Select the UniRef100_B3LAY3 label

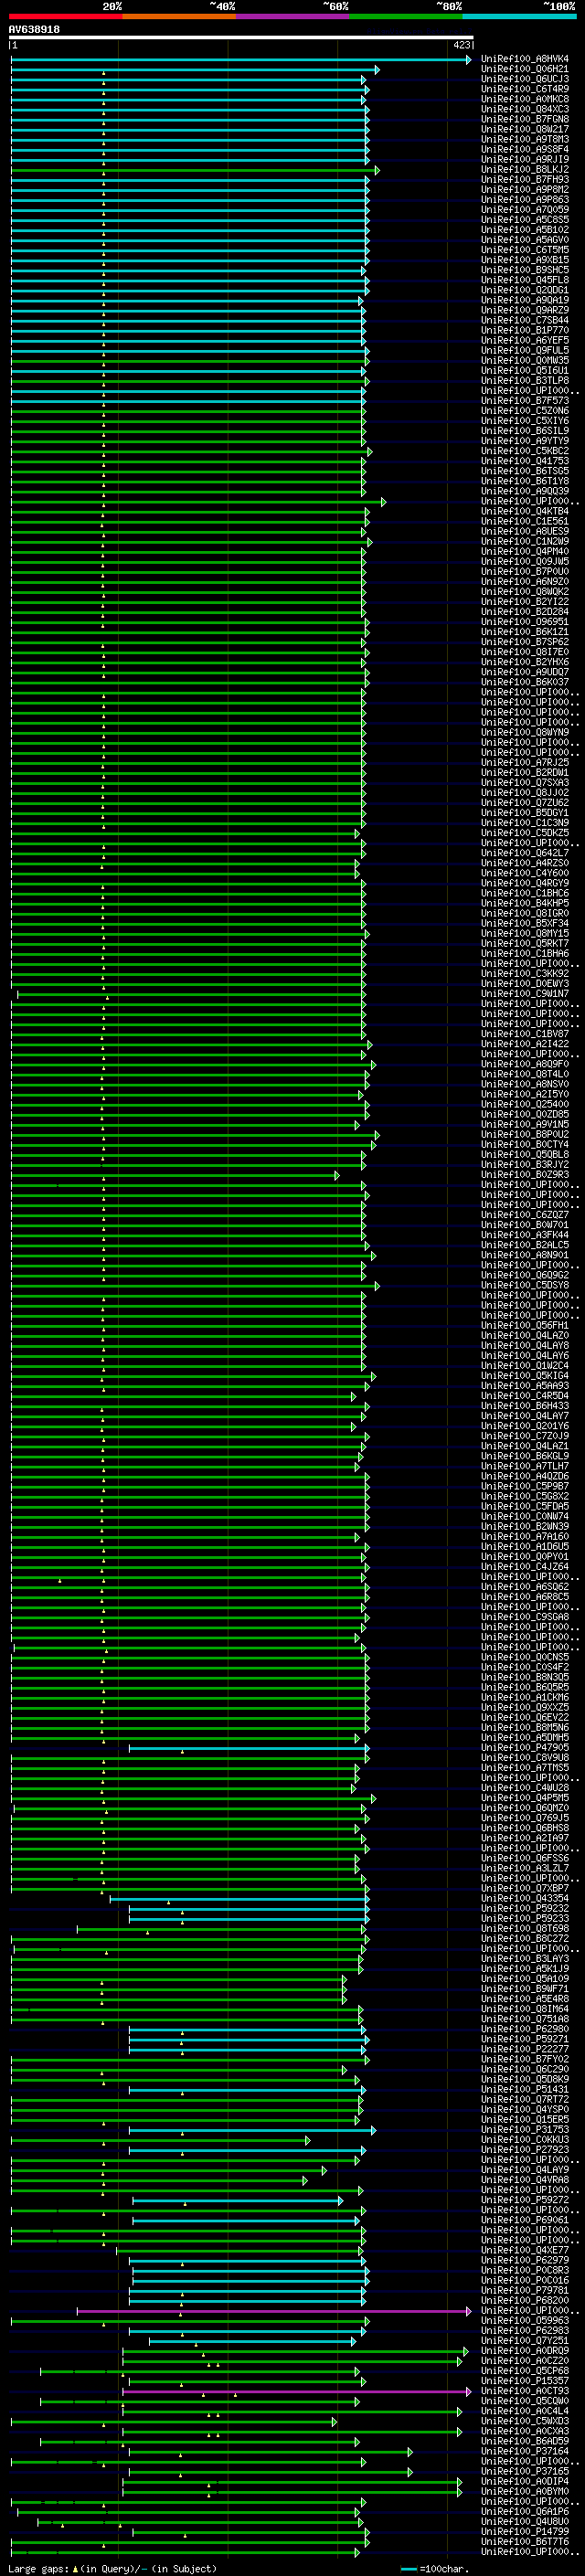tap(525, 1959)
